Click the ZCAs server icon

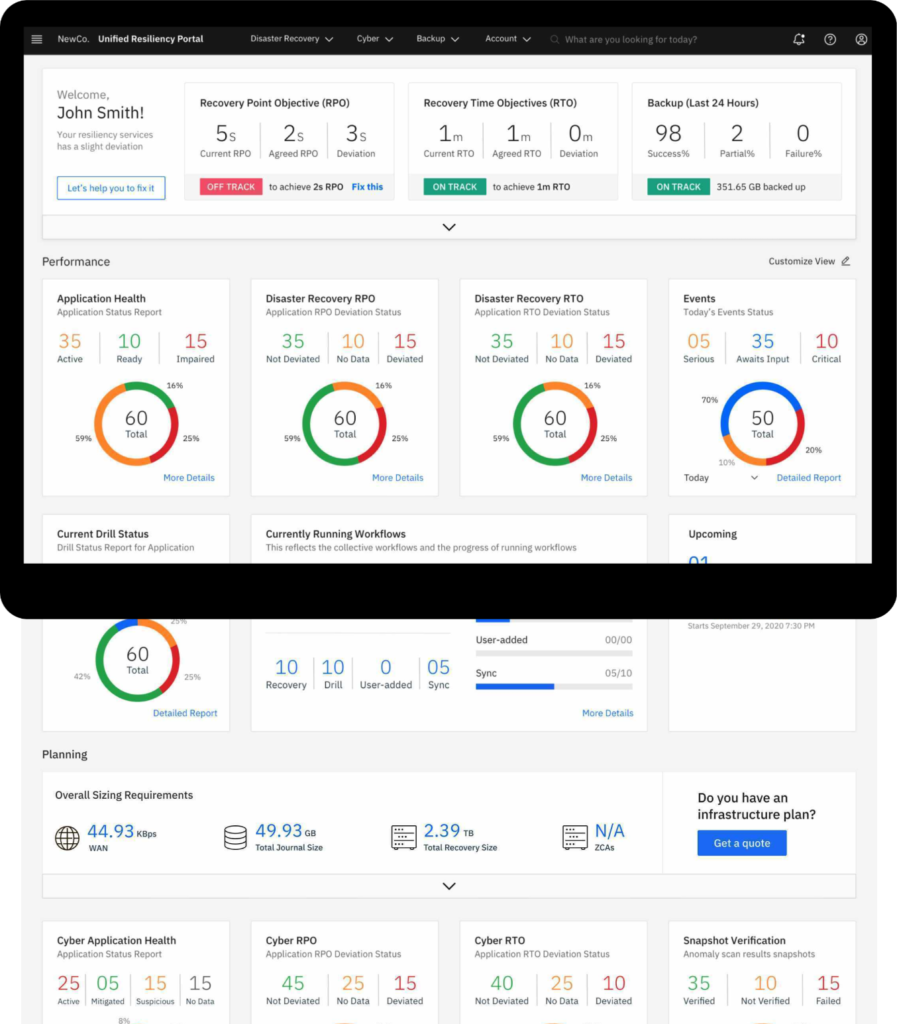pos(575,838)
